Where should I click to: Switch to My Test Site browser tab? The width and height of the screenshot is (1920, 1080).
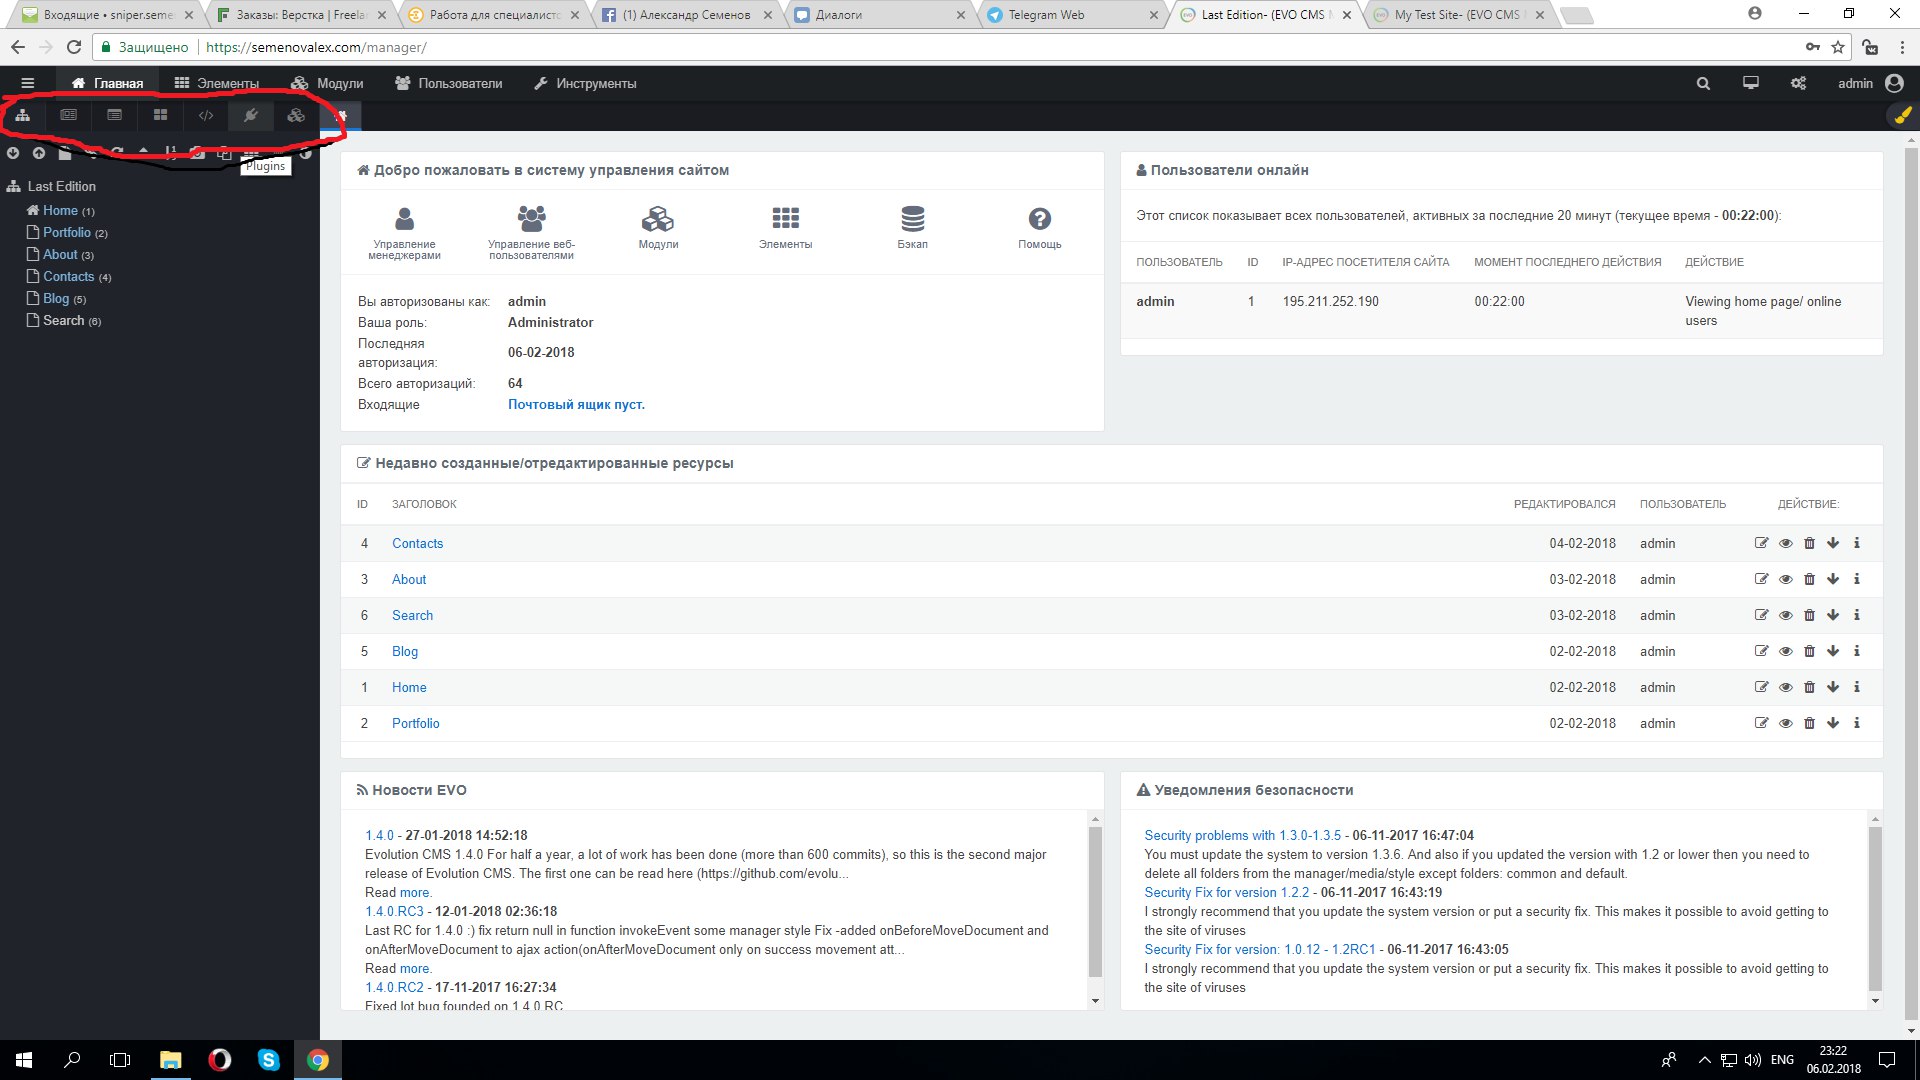[1456, 15]
